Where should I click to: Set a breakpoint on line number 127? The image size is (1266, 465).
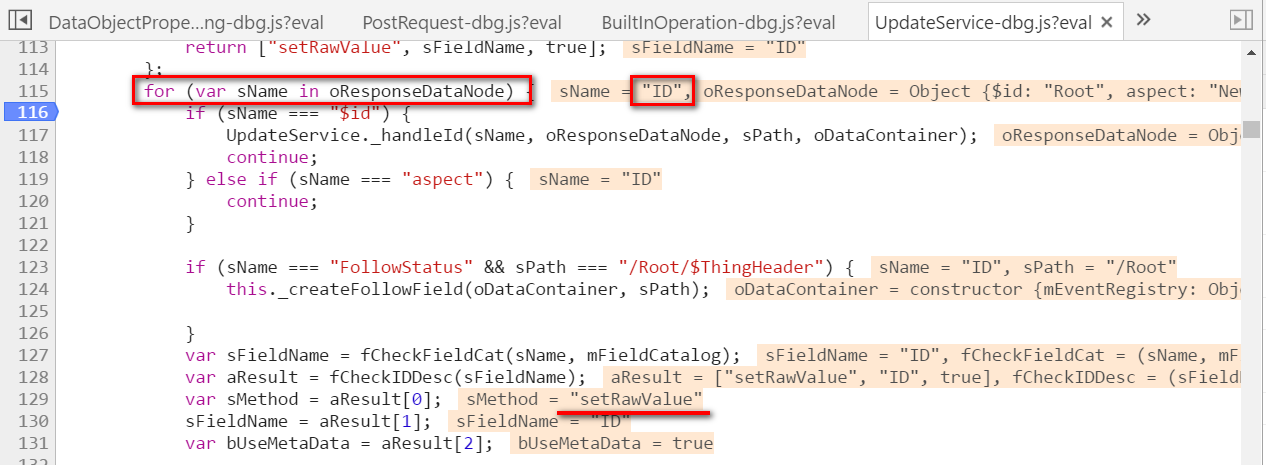[33, 355]
